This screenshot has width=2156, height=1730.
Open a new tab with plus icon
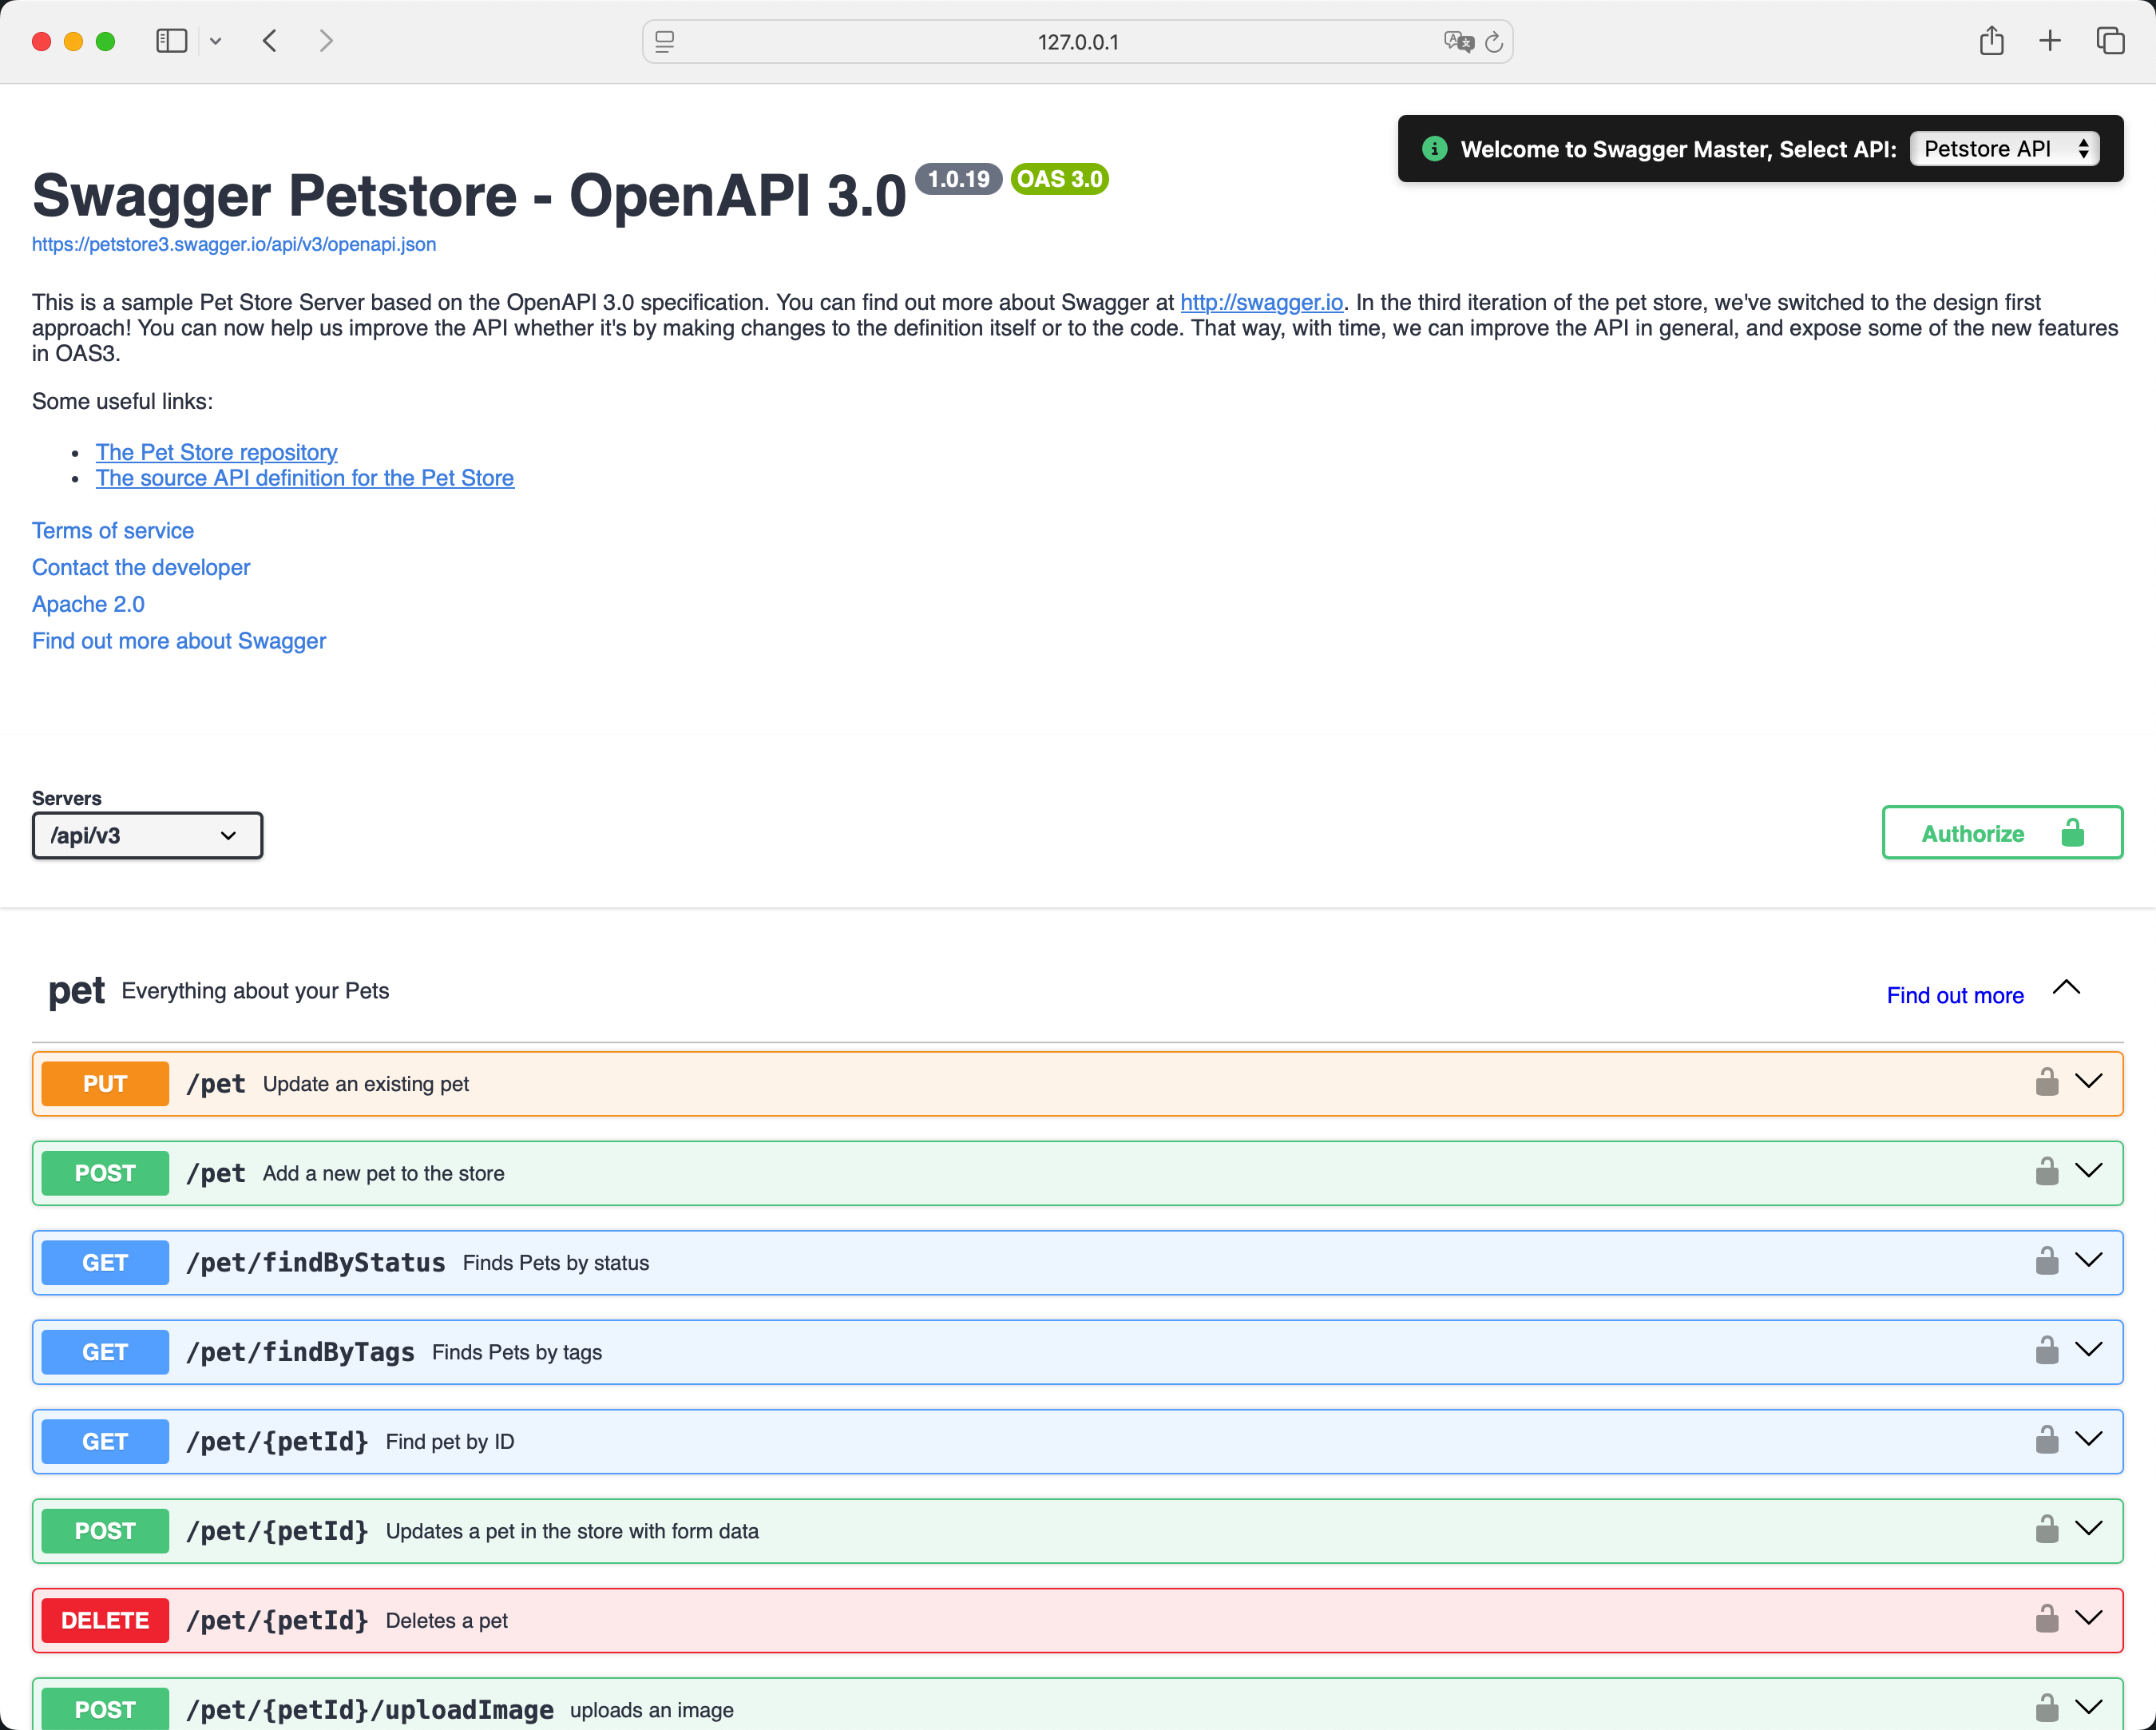(x=2050, y=41)
